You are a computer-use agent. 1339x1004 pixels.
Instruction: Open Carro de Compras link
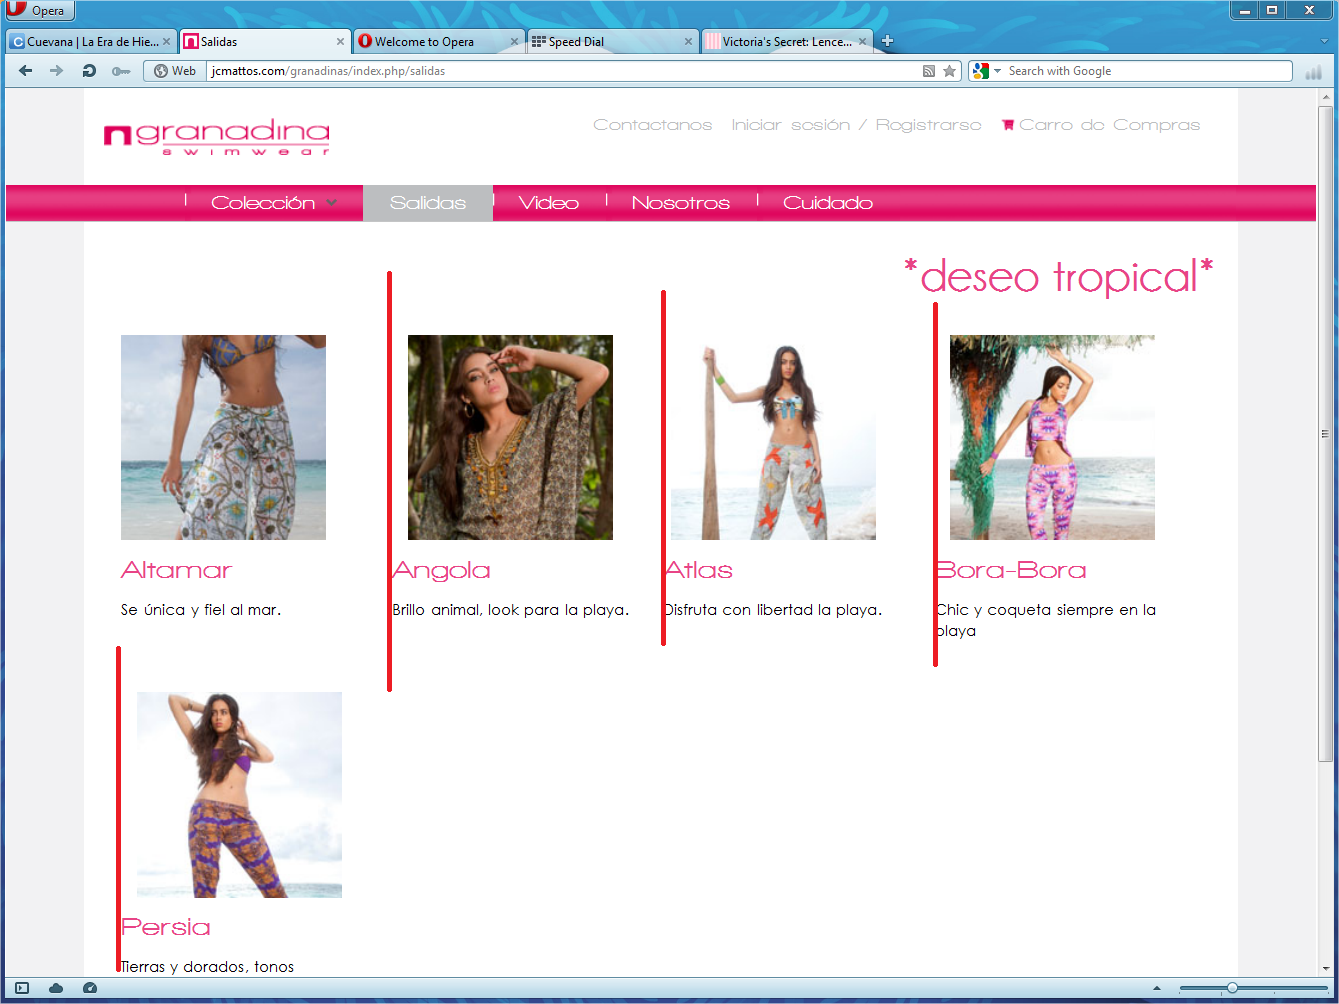pyautogui.click(x=1110, y=125)
